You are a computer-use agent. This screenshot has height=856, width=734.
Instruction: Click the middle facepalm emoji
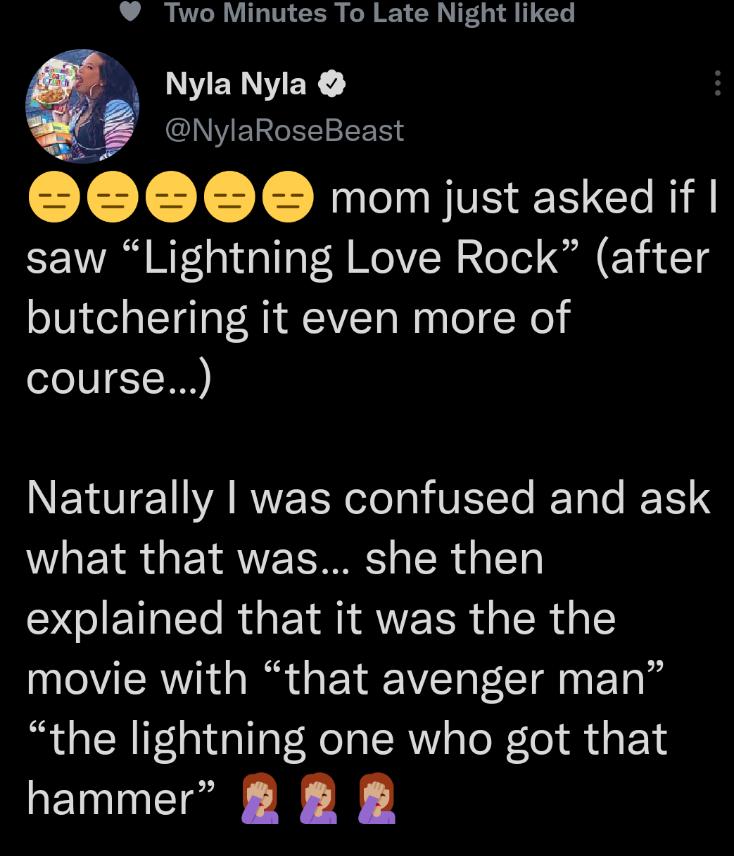click(317, 797)
